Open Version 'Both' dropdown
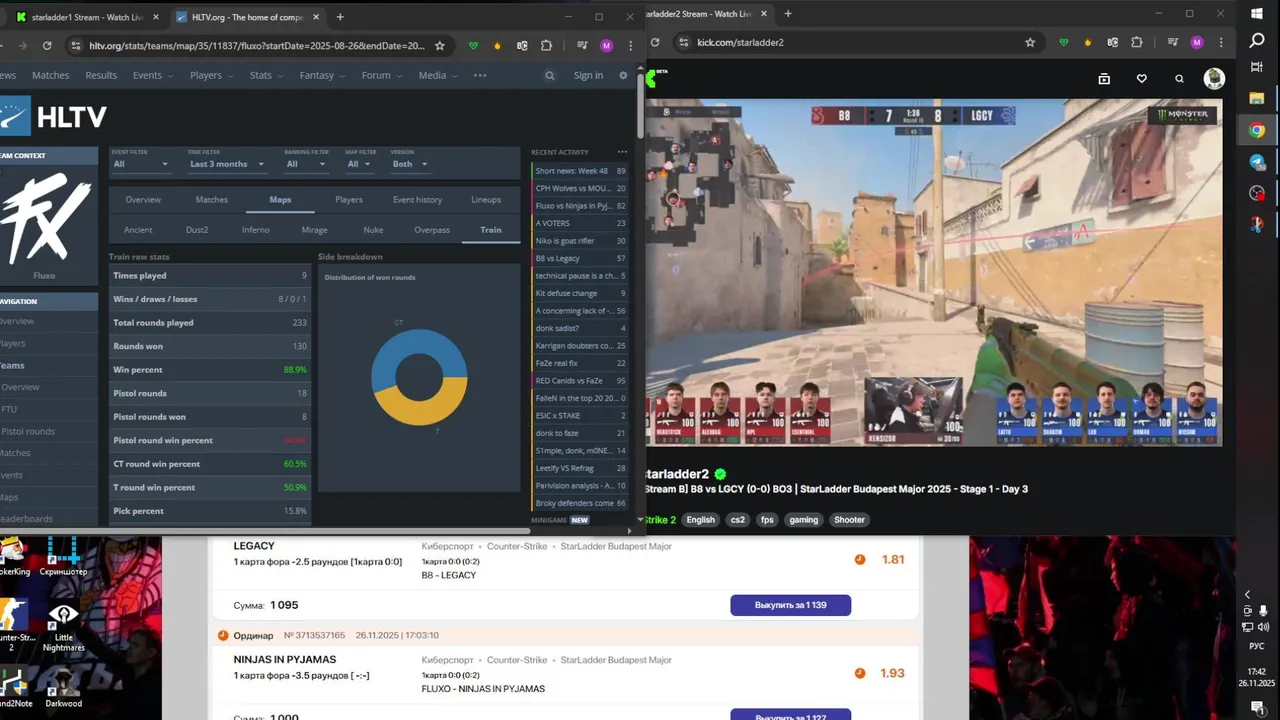 410,164
